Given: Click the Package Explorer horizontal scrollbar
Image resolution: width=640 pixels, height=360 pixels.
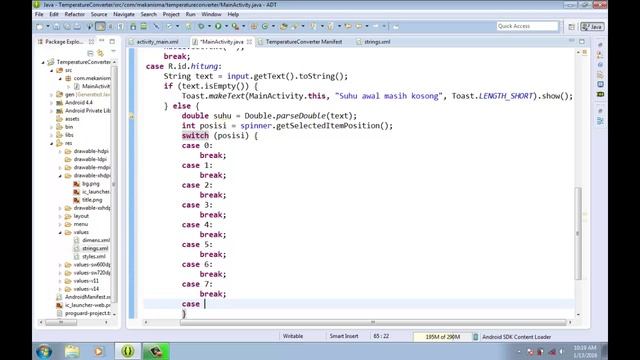Looking at the screenshot, I should (61, 322).
